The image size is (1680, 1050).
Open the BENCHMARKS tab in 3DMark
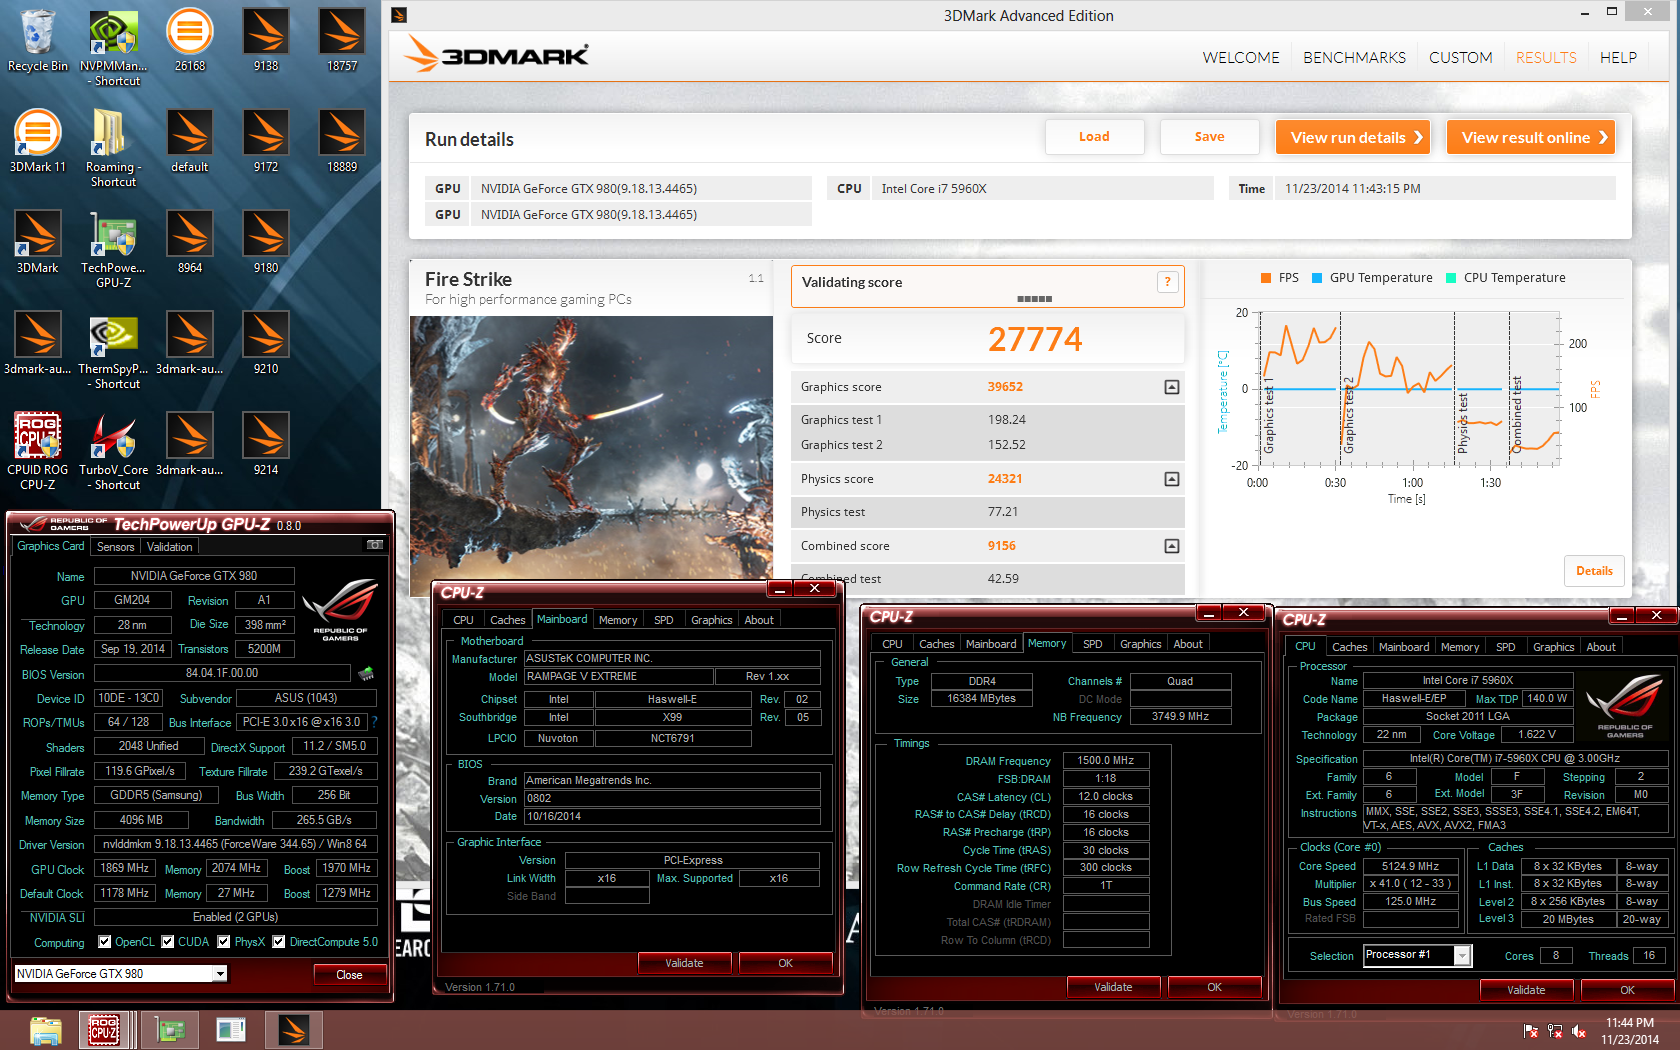tap(1354, 58)
